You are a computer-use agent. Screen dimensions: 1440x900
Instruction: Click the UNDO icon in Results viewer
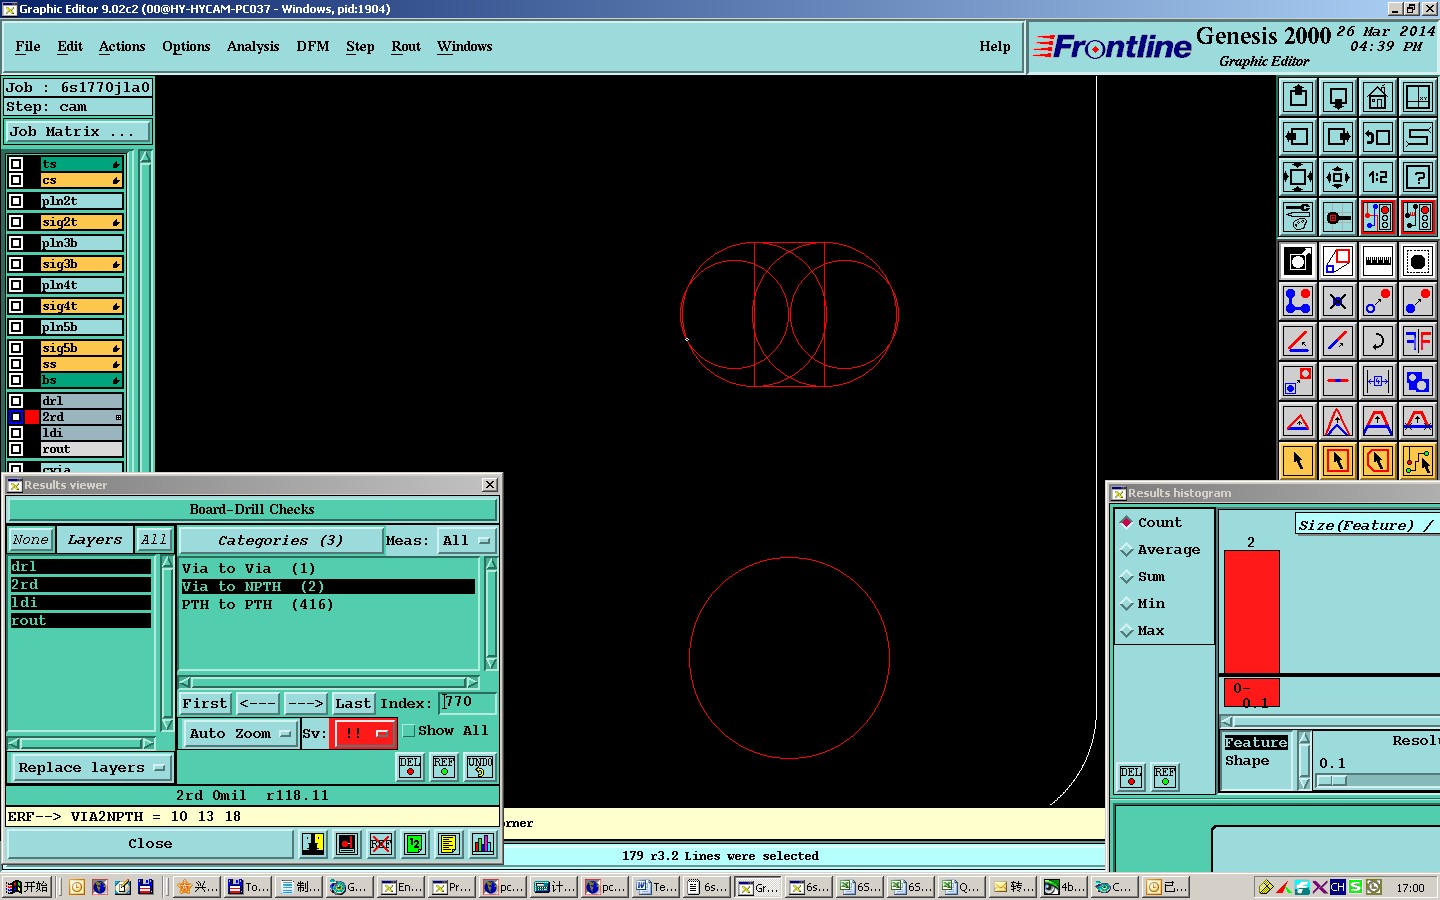point(480,767)
